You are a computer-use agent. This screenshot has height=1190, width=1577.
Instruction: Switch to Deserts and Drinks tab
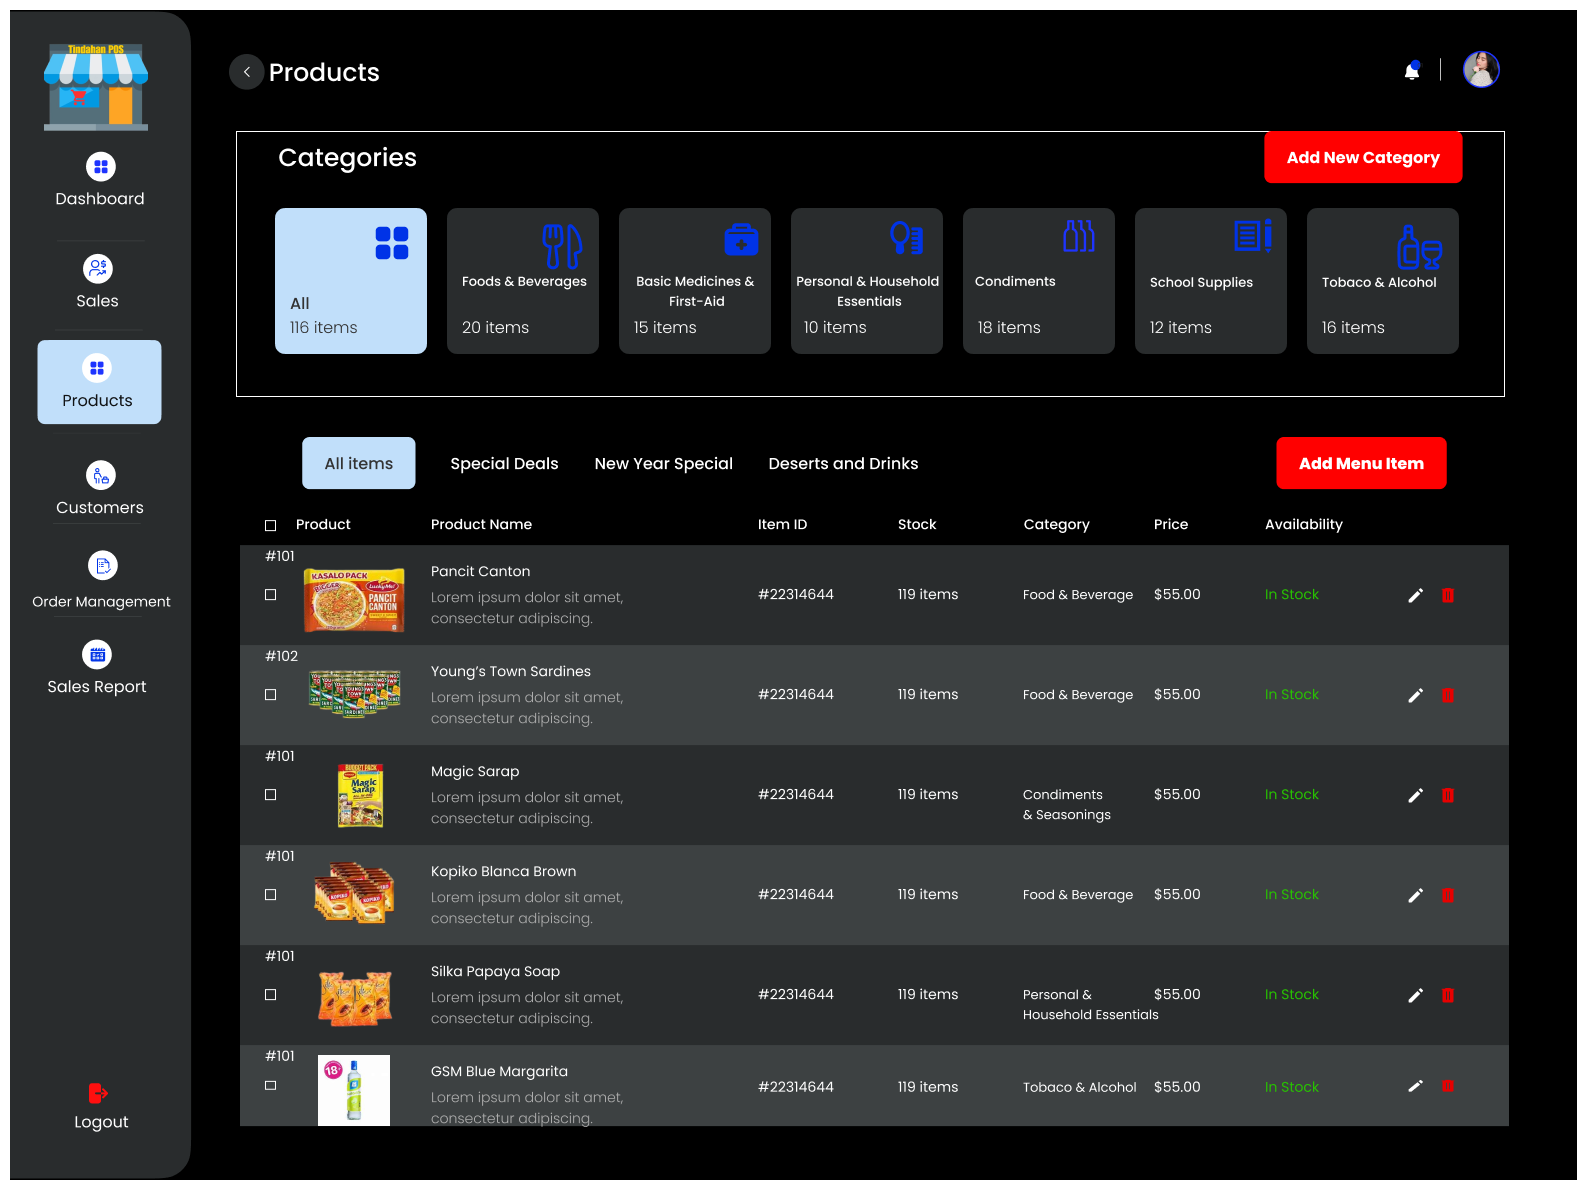point(843,464)
